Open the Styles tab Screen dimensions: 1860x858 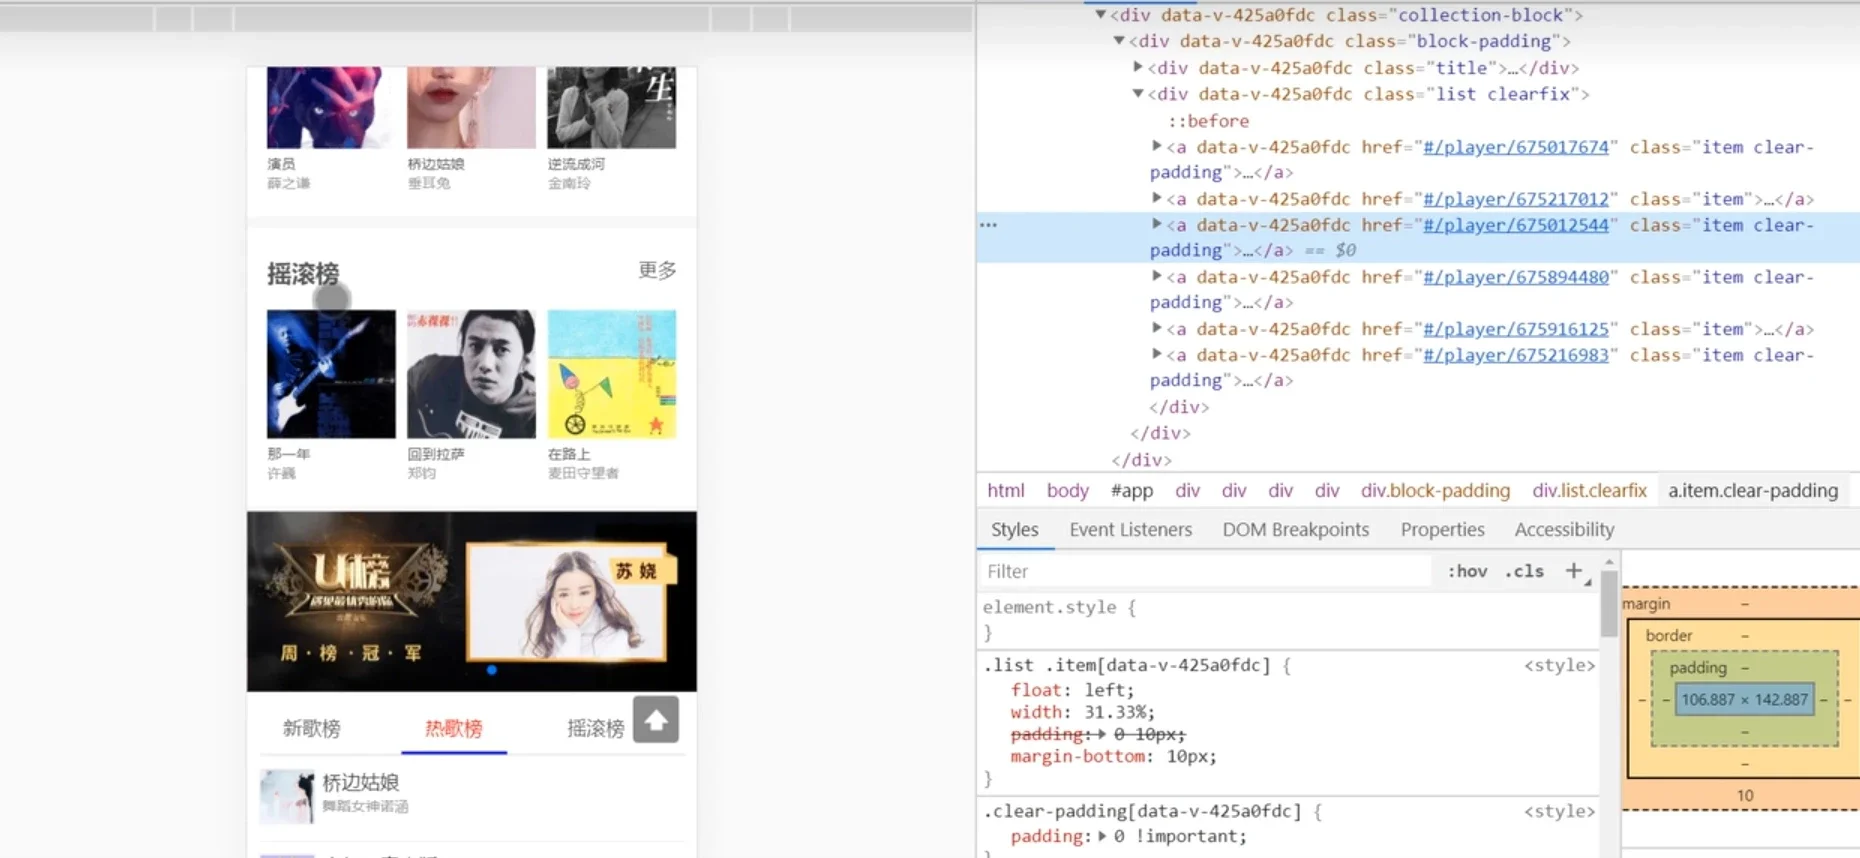click(x=1014, y=529)
